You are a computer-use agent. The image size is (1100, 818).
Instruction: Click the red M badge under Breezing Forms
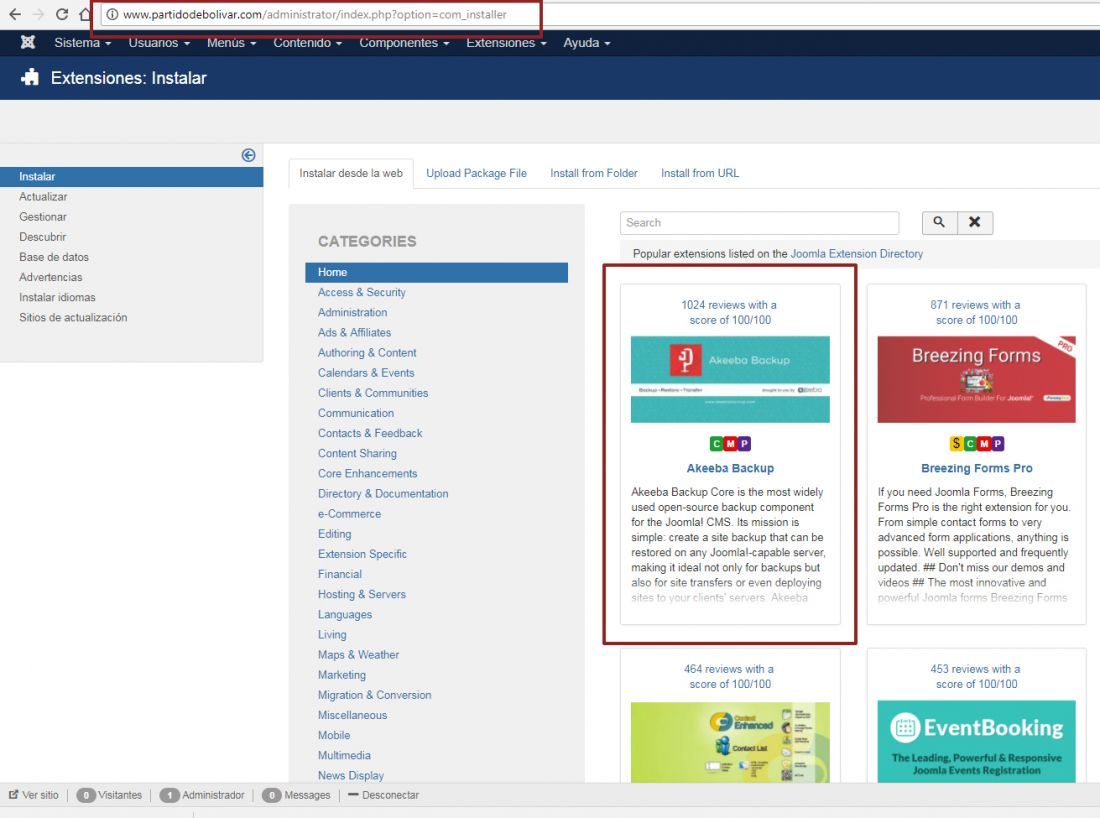pyautogui.click(x=984, y=443)
